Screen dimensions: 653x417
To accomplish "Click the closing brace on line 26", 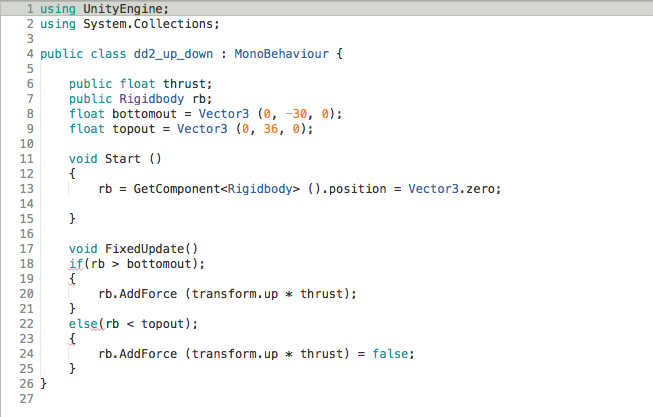I will (x=43, y=383).
